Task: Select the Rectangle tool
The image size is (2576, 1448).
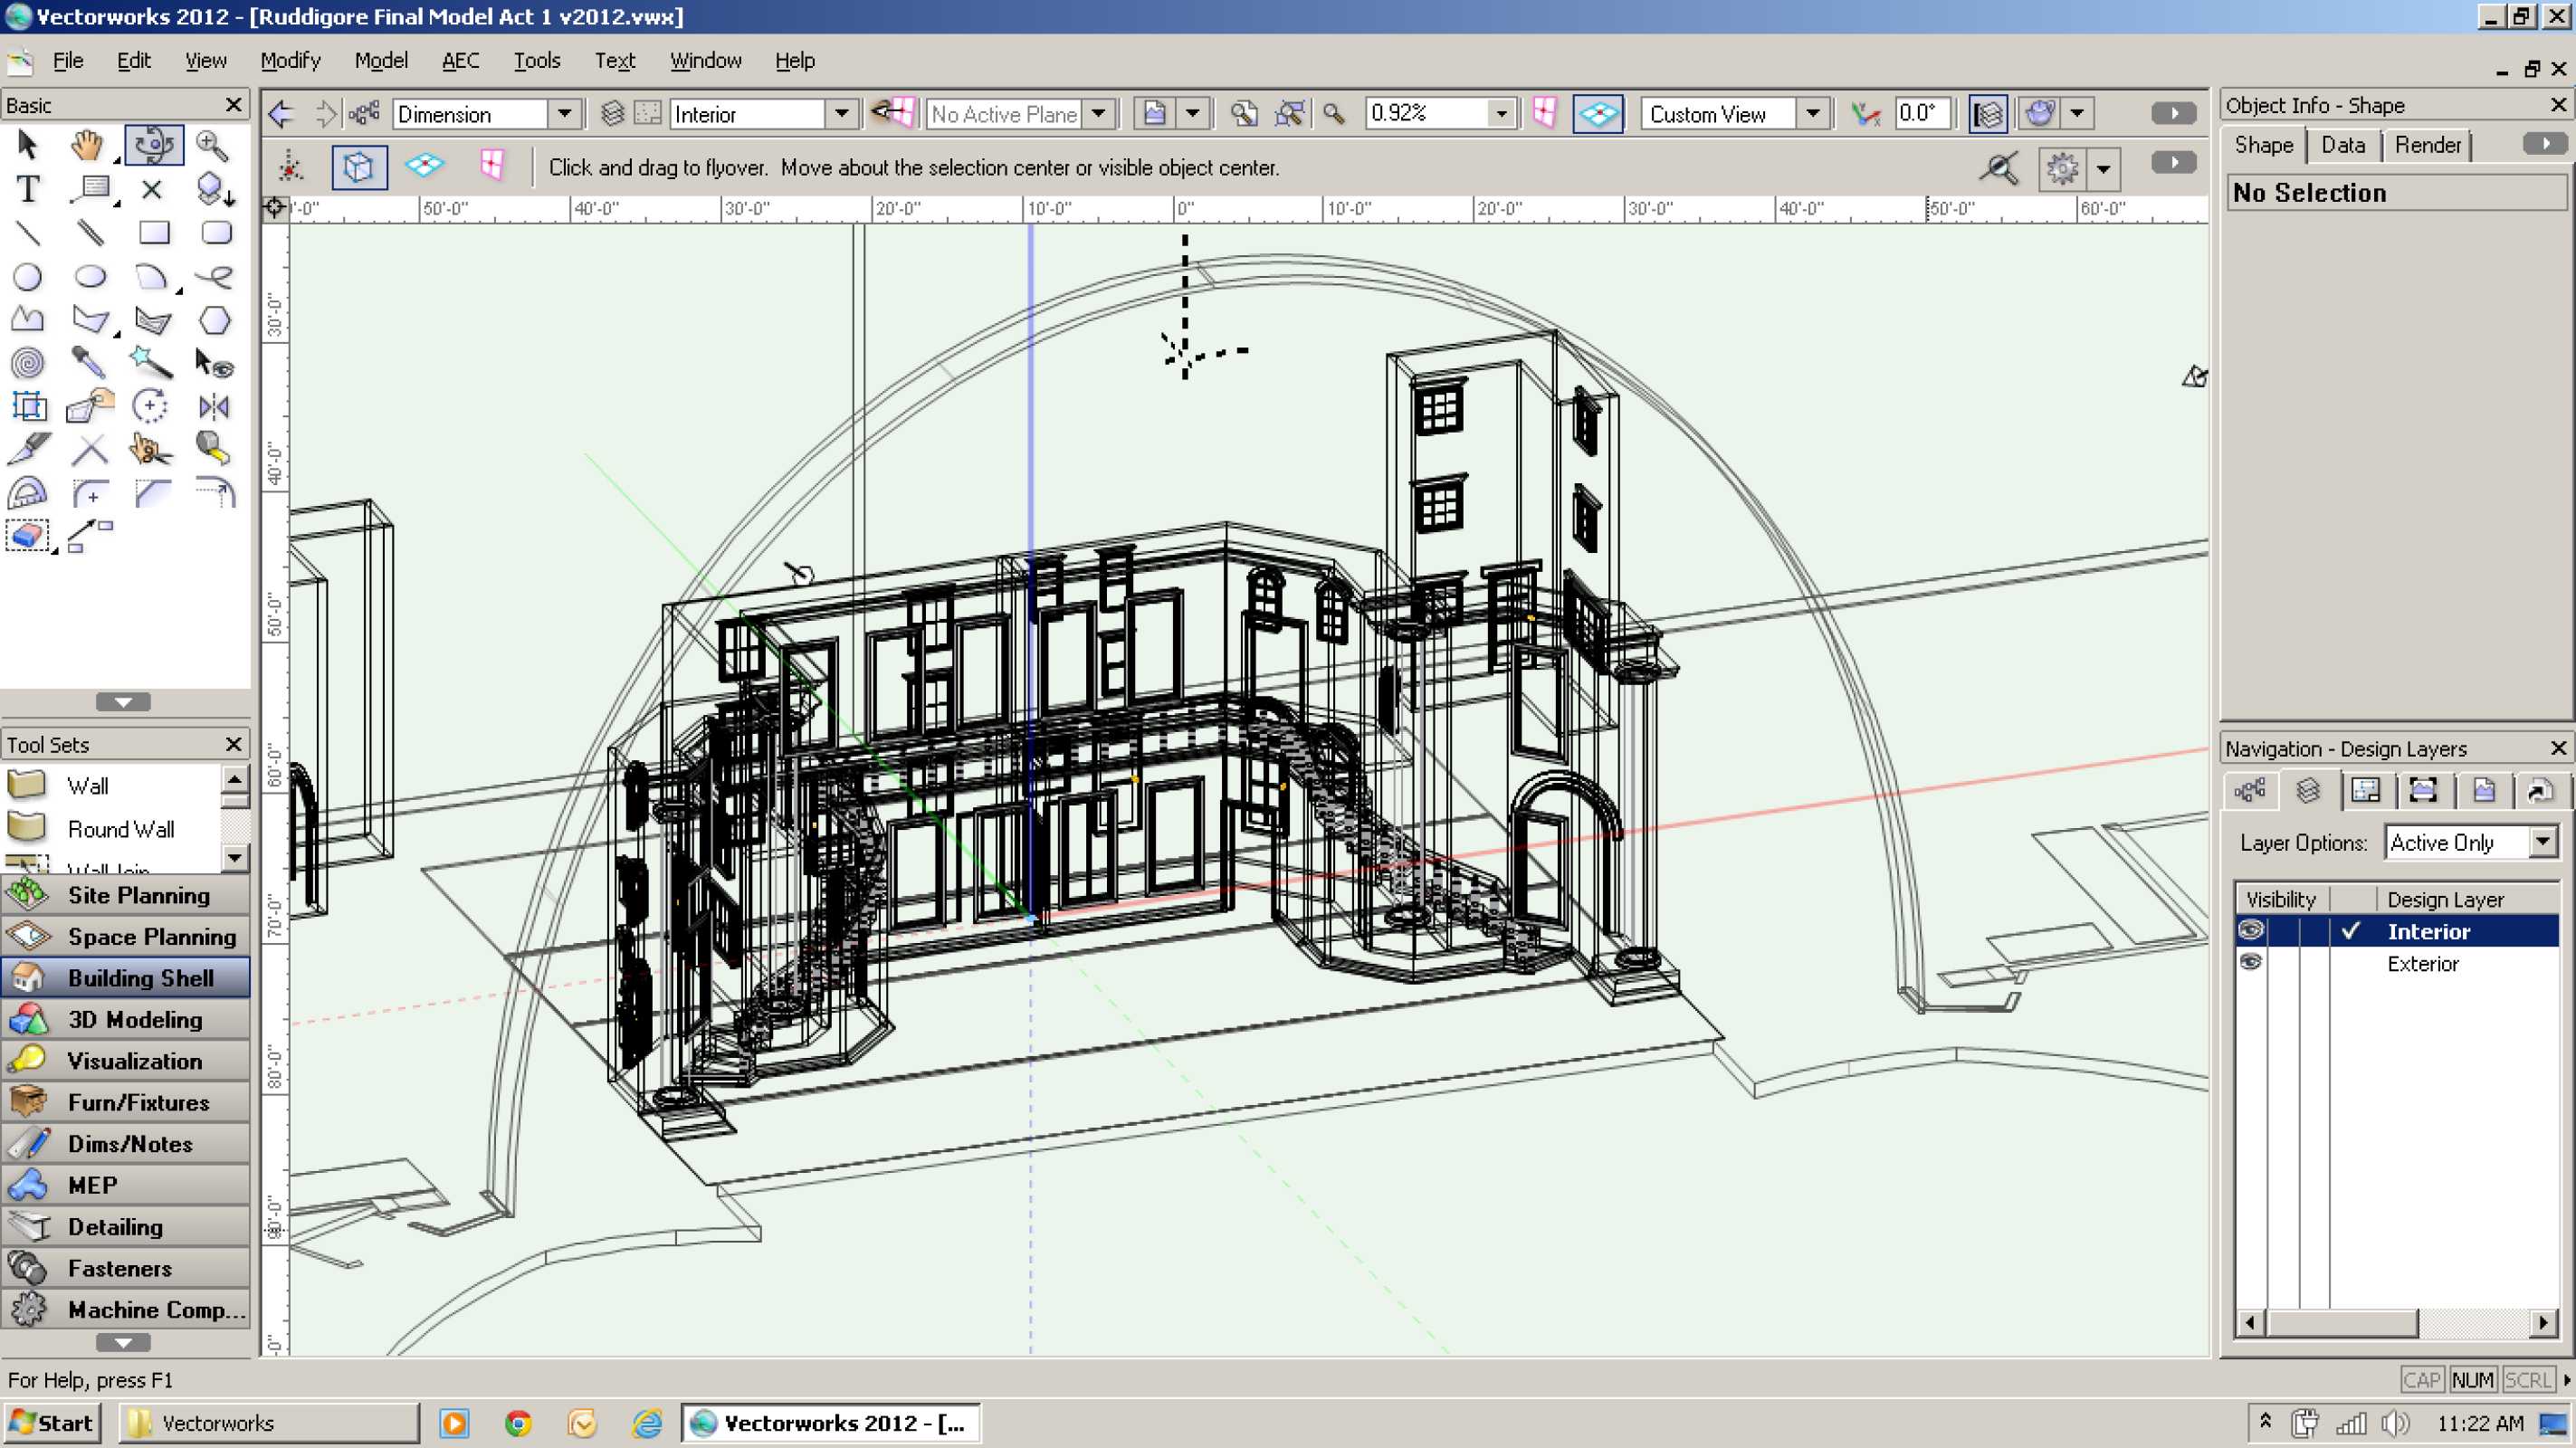Action: [x=153, y=233]
